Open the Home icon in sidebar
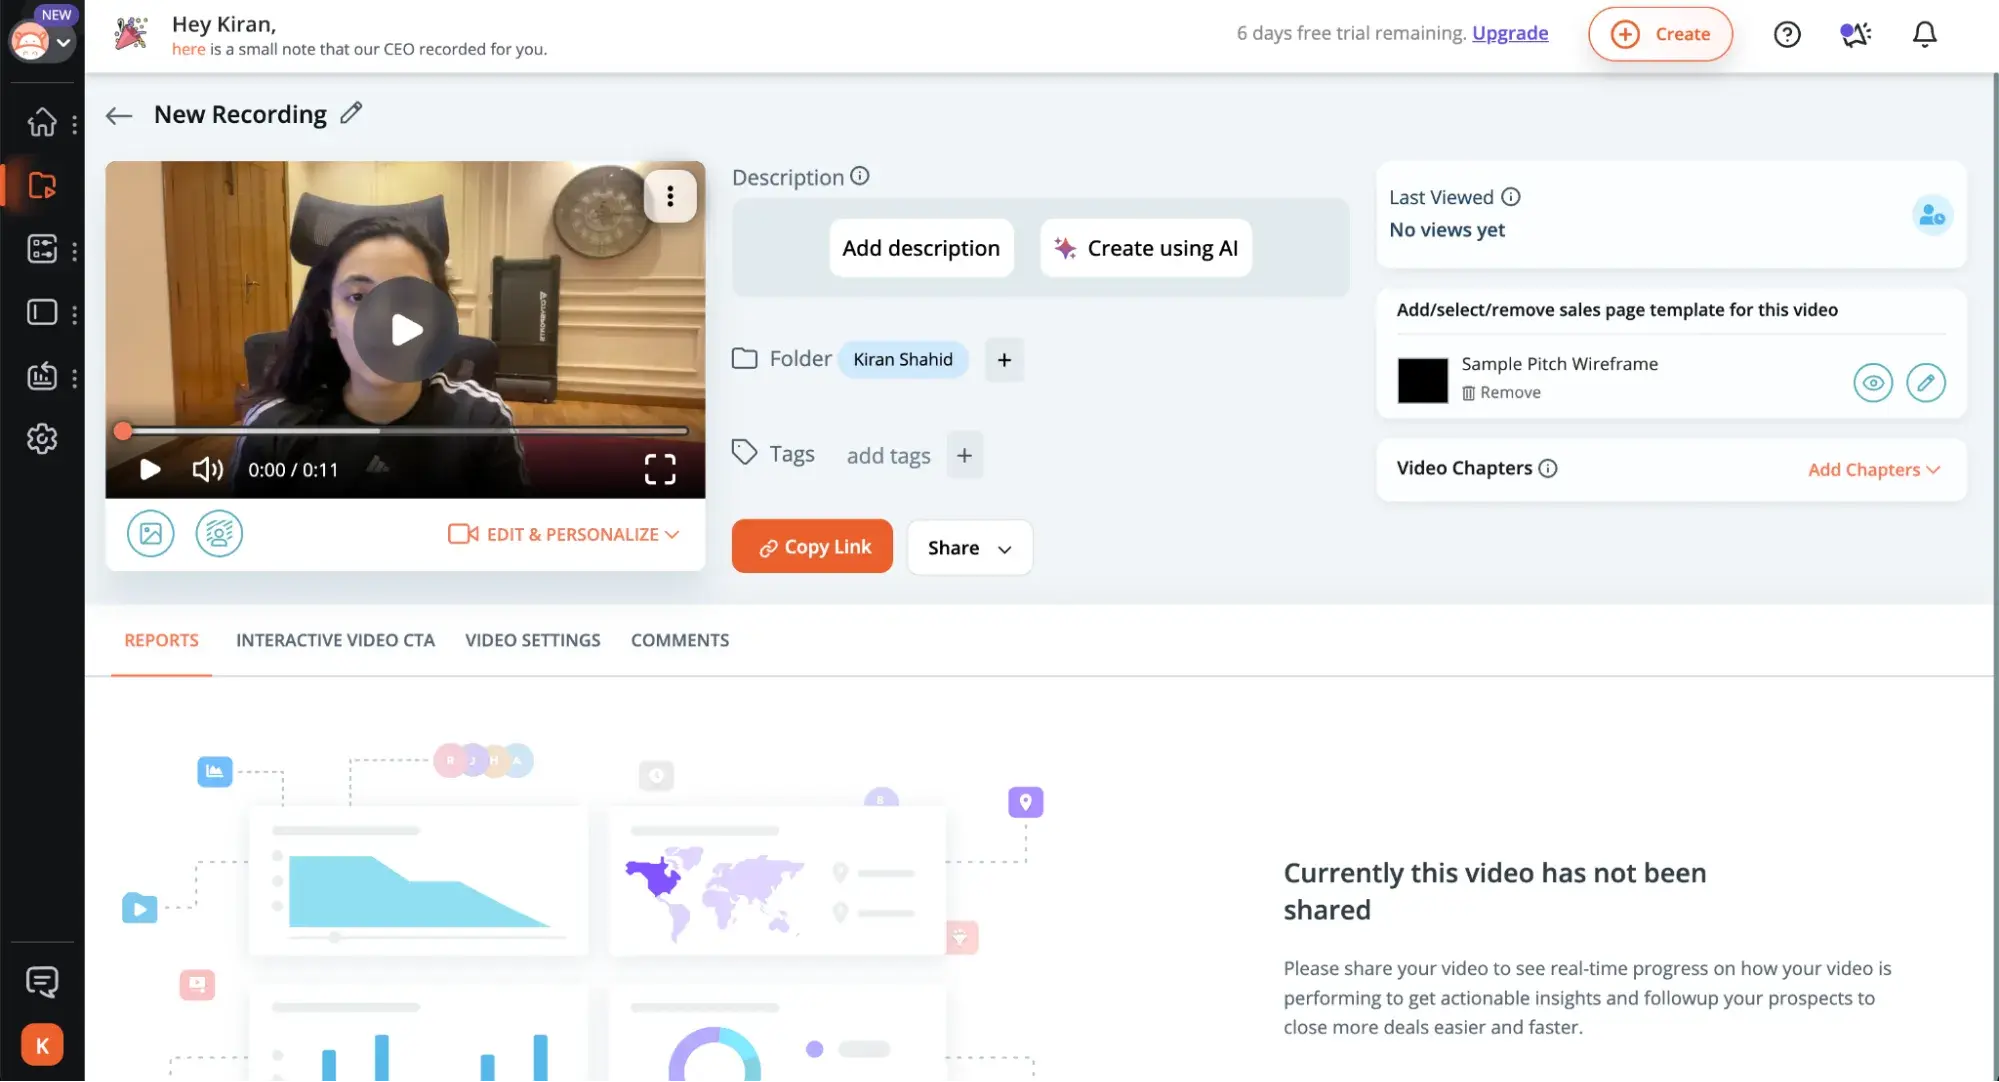The image size is (1999, 1082). click(x=42, y=122)
